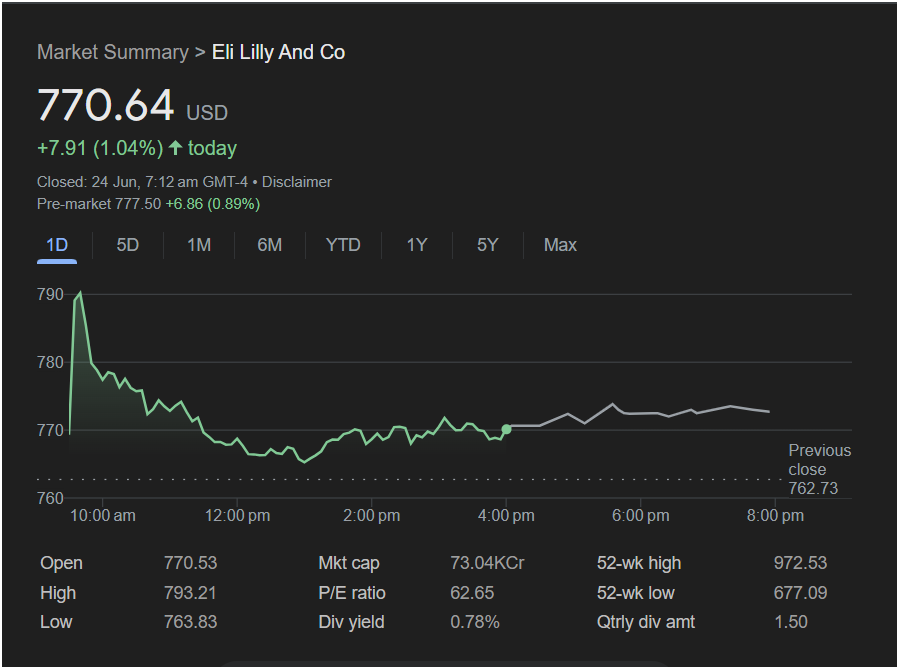Open the Market Summary link

(113, 52)
